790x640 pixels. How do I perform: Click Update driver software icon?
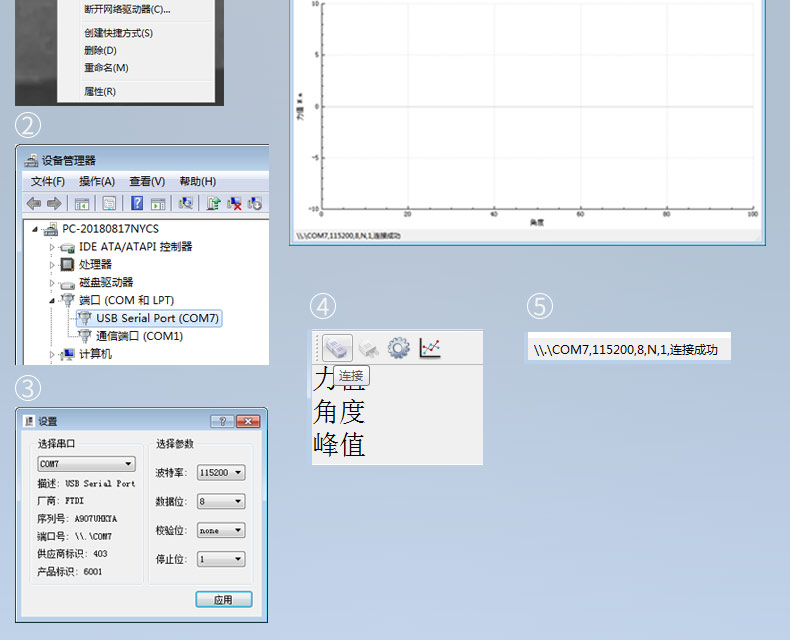pyautogui.click(x=213, y=203)
